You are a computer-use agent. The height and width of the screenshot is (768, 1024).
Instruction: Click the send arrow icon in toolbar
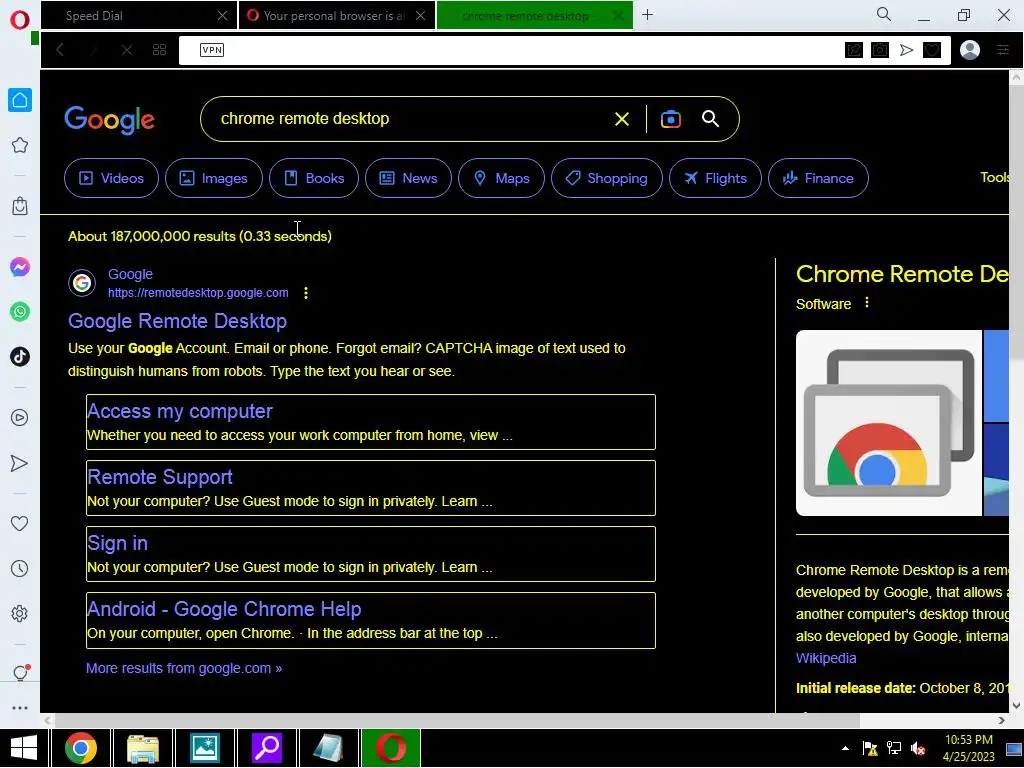tap(906, 50)
